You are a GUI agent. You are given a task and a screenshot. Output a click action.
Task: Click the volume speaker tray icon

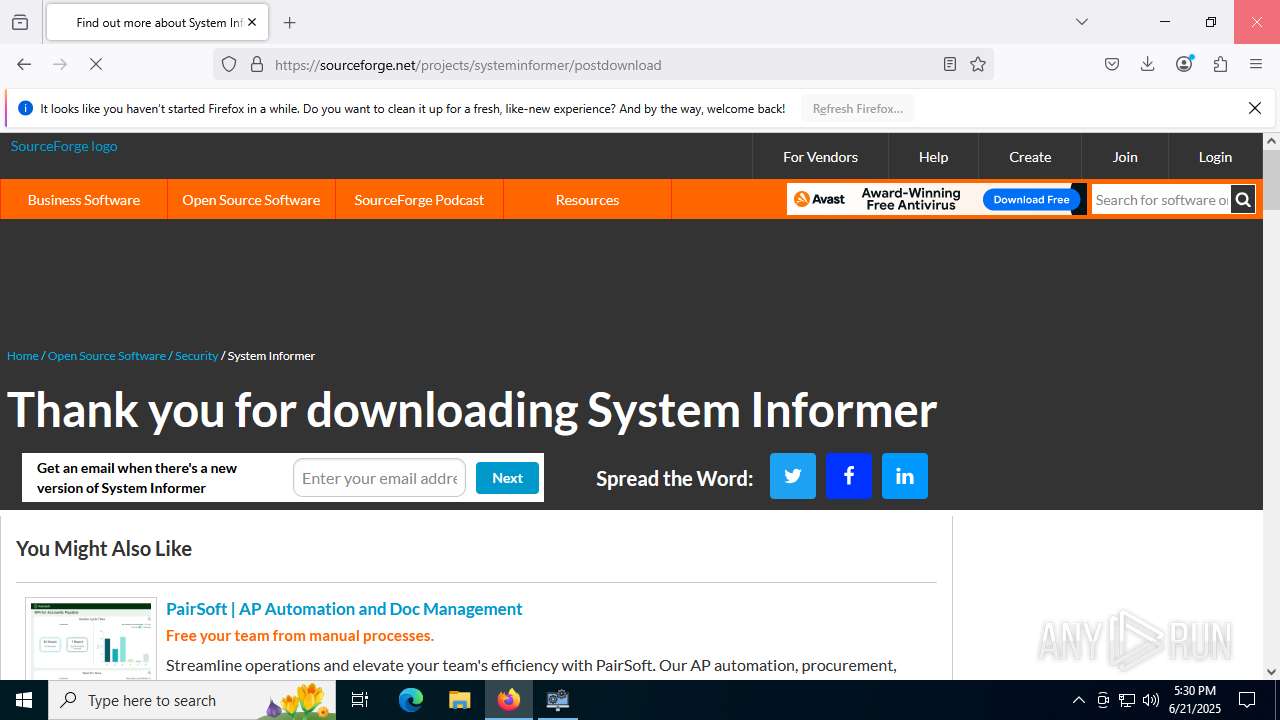click(1151, 700)
